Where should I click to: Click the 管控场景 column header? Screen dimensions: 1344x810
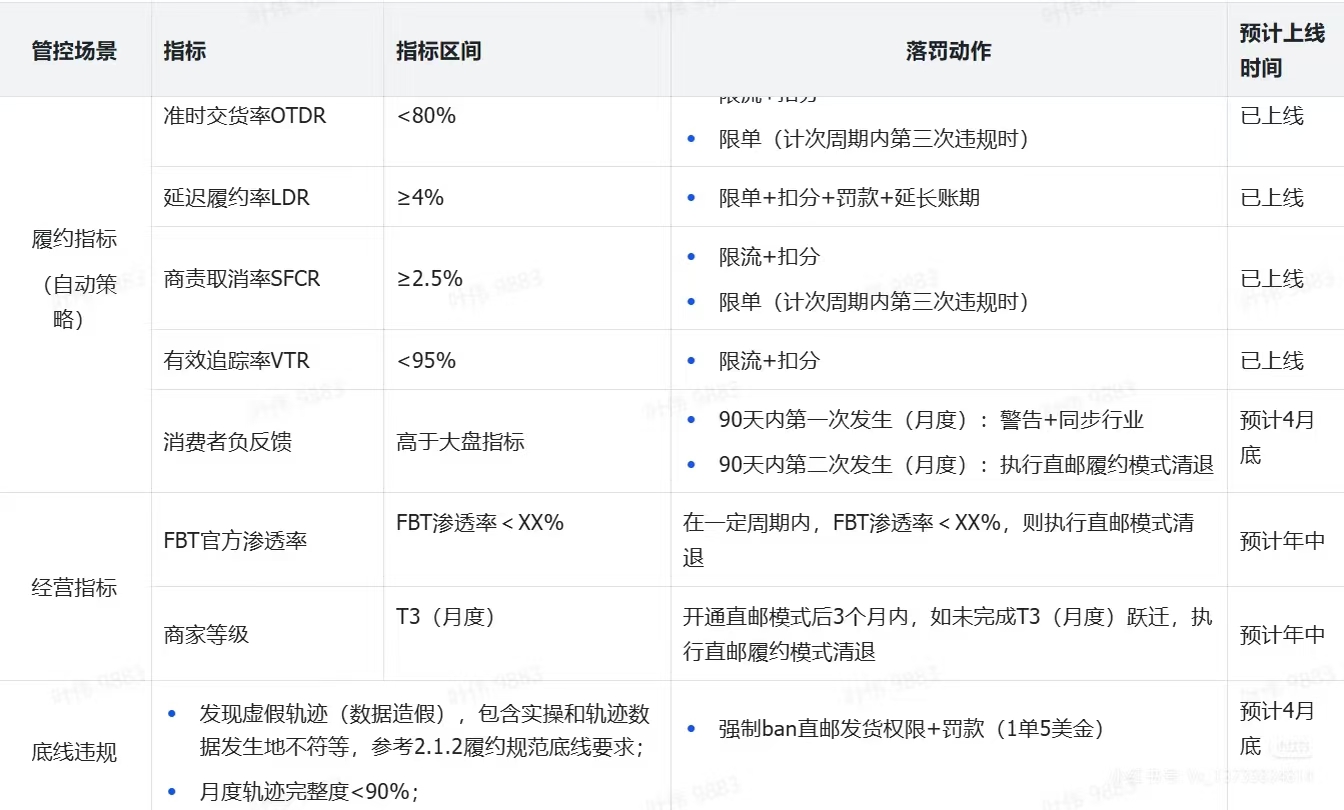click(x=74, y=51)
